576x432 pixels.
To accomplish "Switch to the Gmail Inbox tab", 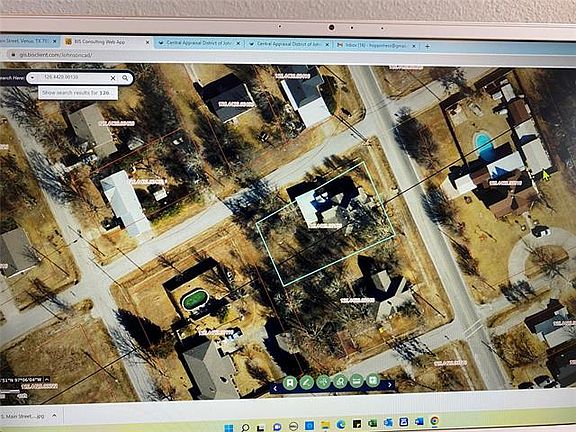I will (x=377, y=45).
